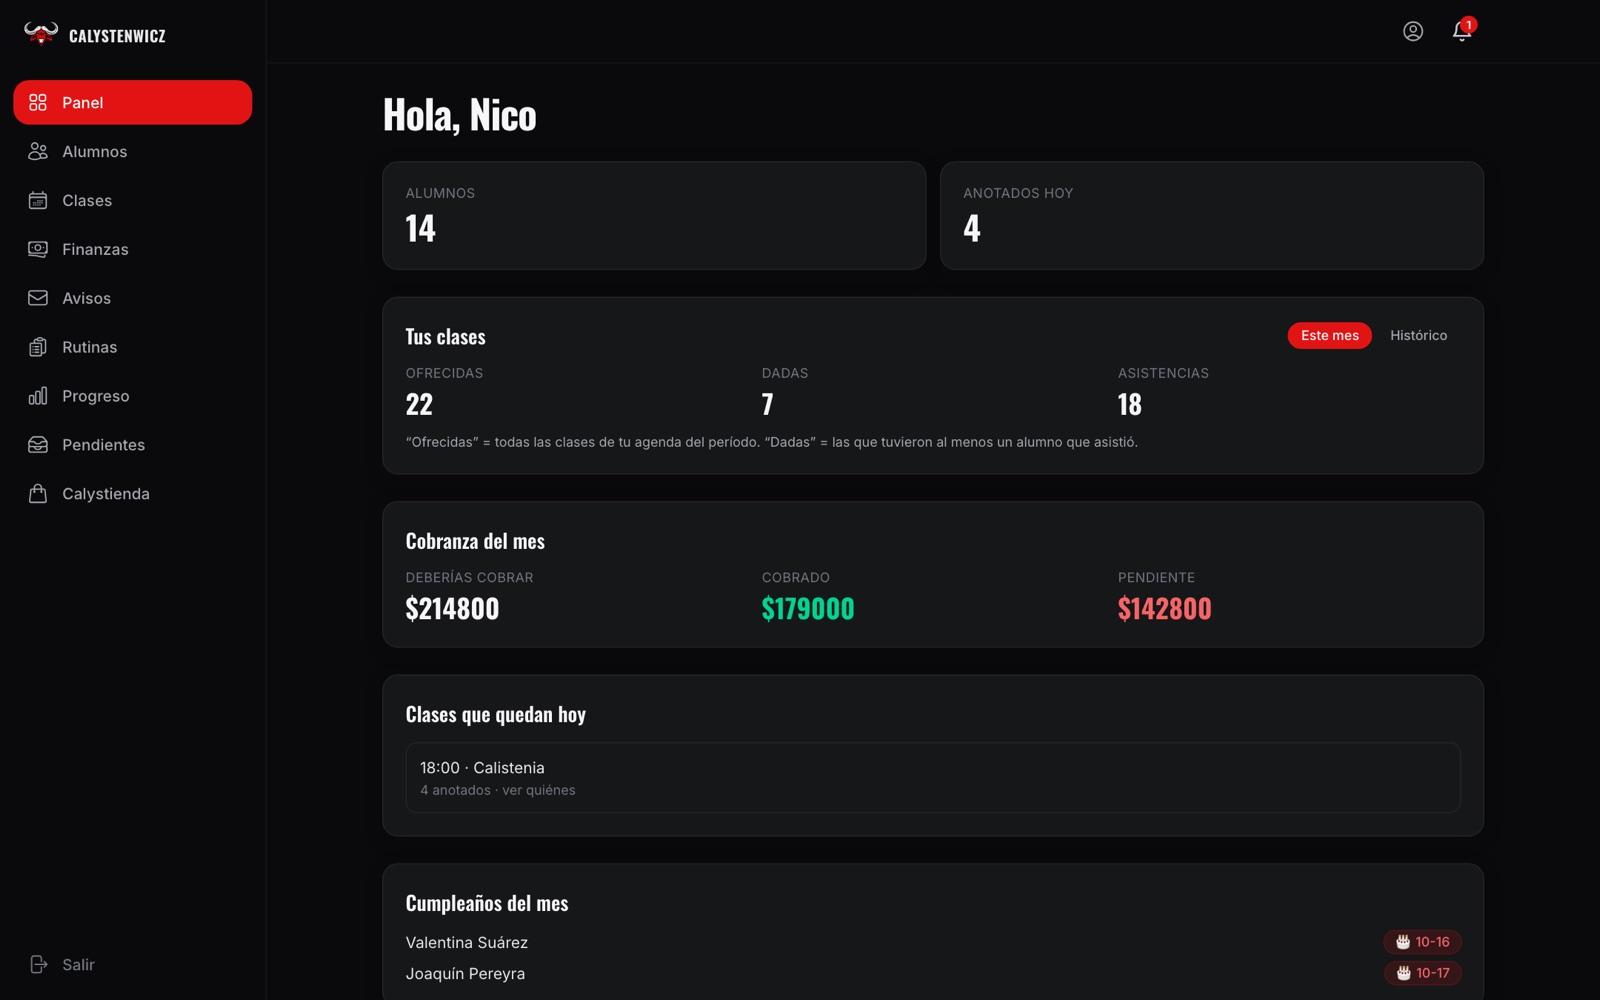Navigate to Avisos
Image resolution: width=1600 pixels, height=1000 pixels.
coord(133,298)
